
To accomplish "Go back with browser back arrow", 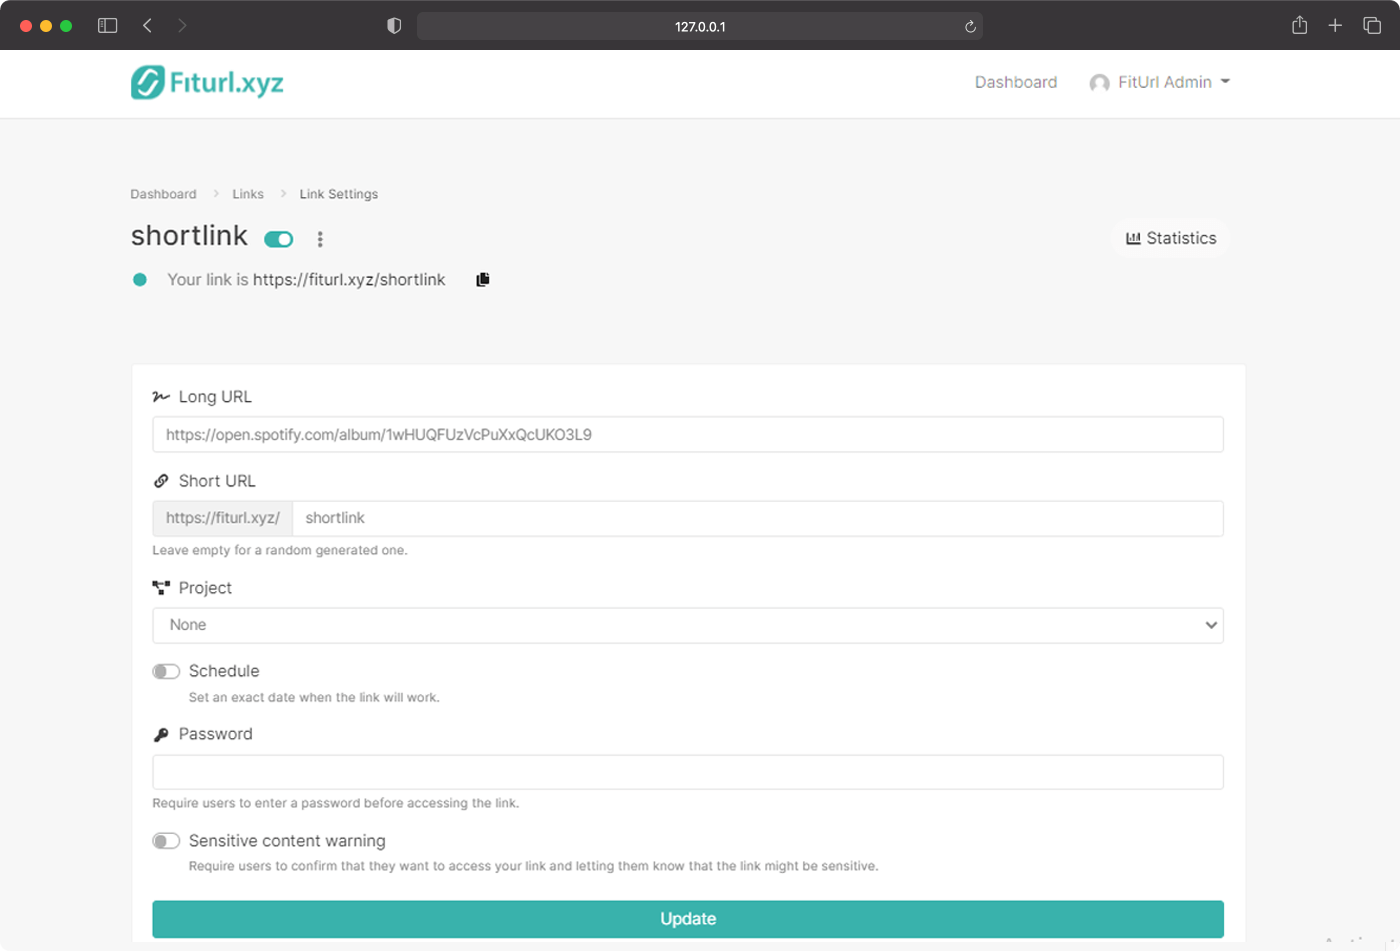I will pos(147,26).
